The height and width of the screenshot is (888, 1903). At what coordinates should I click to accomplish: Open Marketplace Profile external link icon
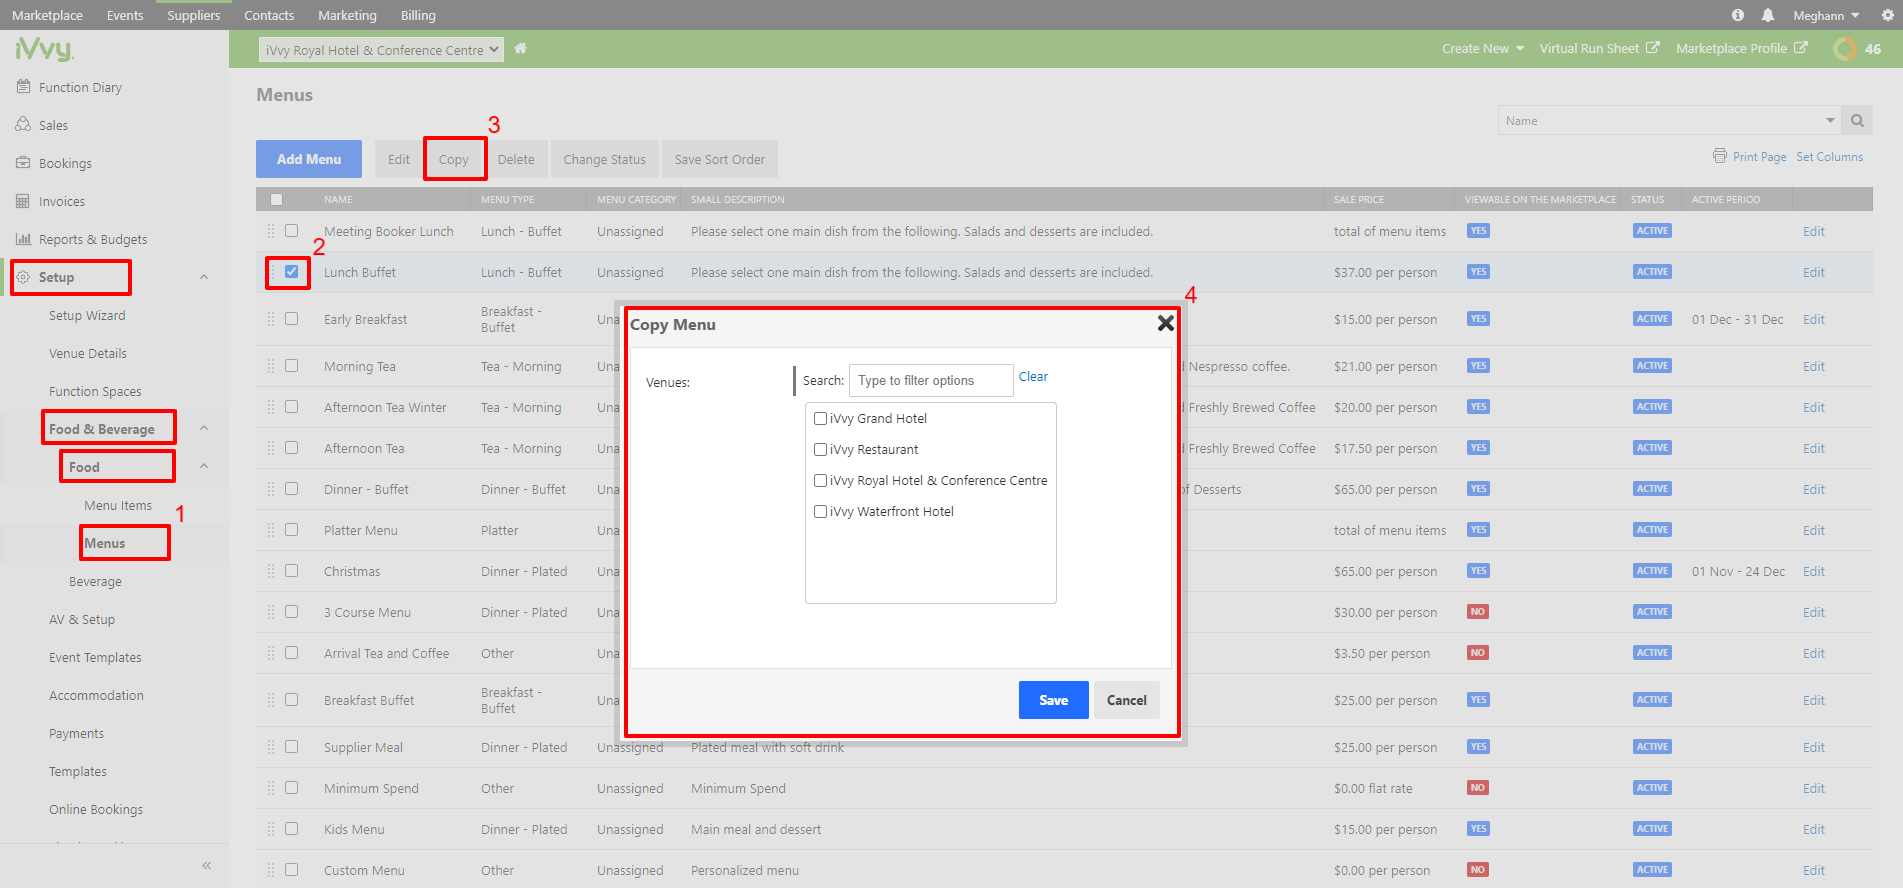(x=1801, y=48)
